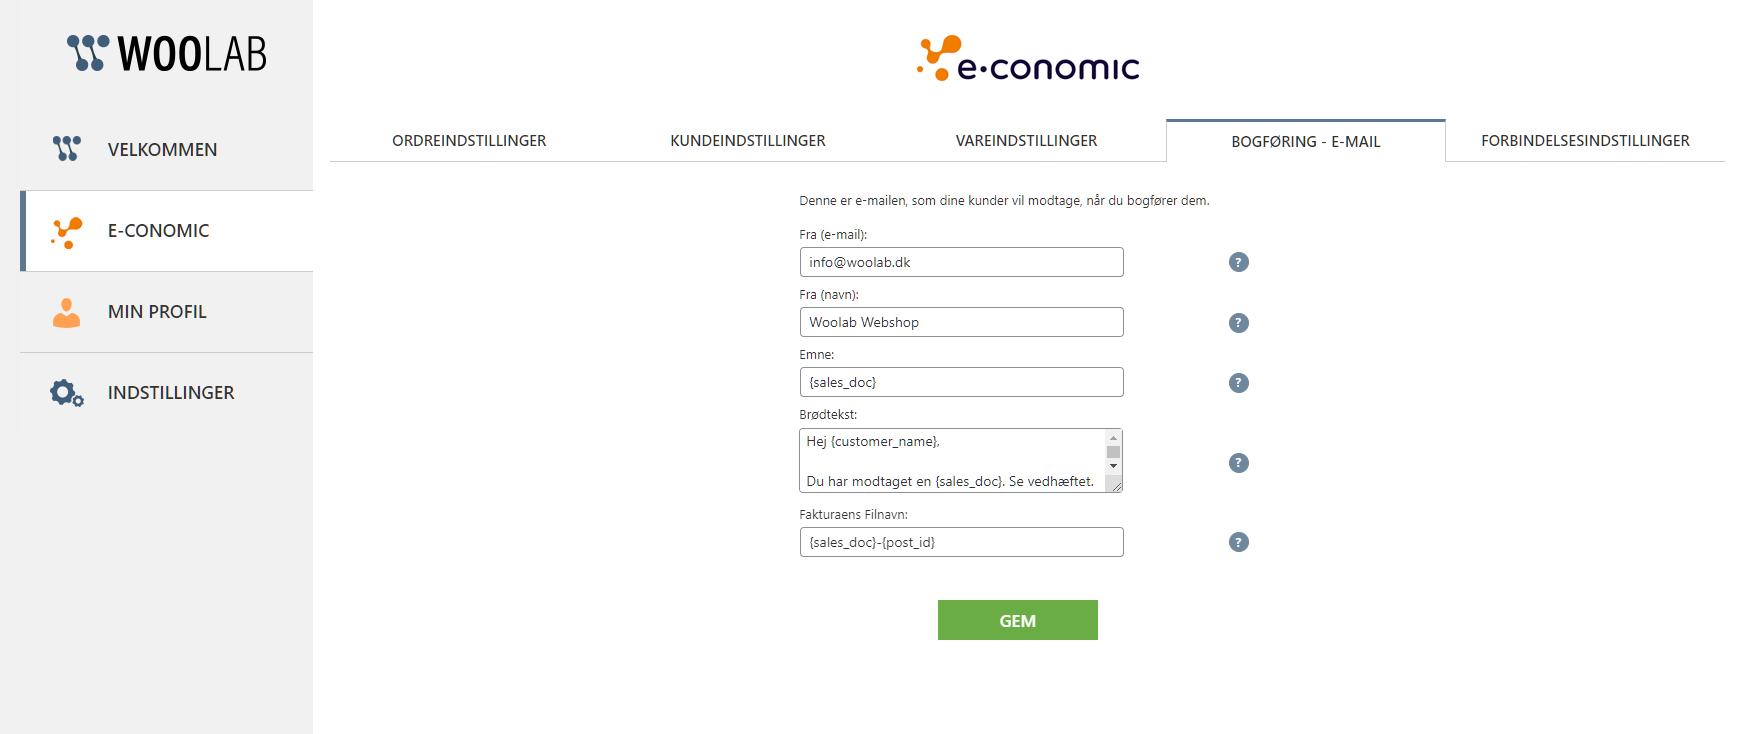Click help icon next to Fra (e-mail) field
The image size is (1743, 734).
coord(1238,262)
